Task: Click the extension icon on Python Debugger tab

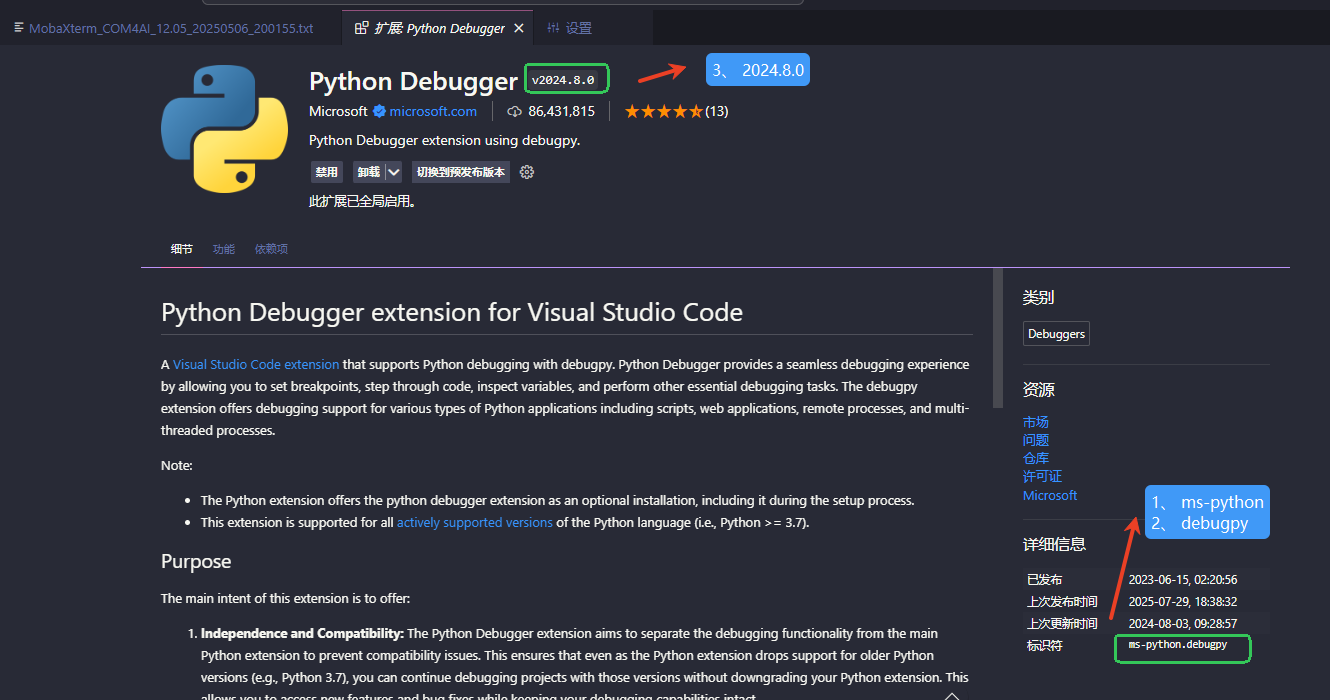Action: pos(362,28)
